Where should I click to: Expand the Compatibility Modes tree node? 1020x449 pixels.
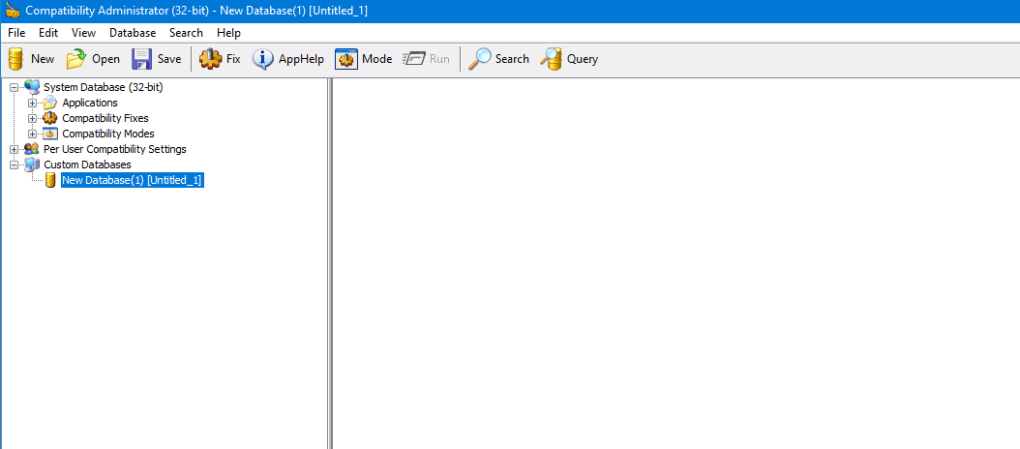33,134
